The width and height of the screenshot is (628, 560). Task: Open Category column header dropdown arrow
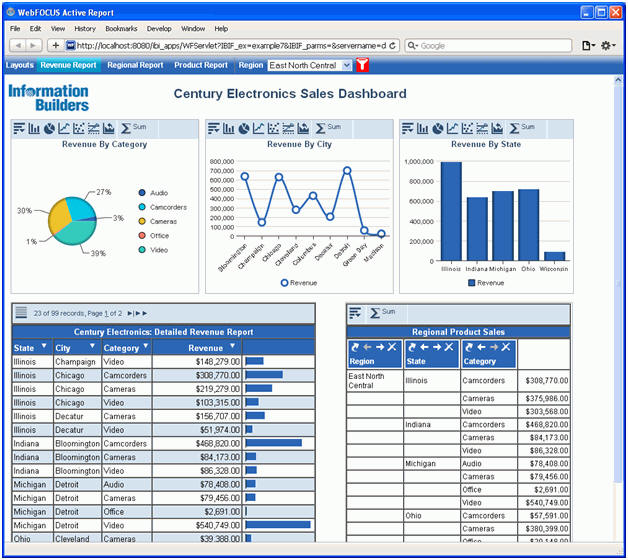coord(146,346)
